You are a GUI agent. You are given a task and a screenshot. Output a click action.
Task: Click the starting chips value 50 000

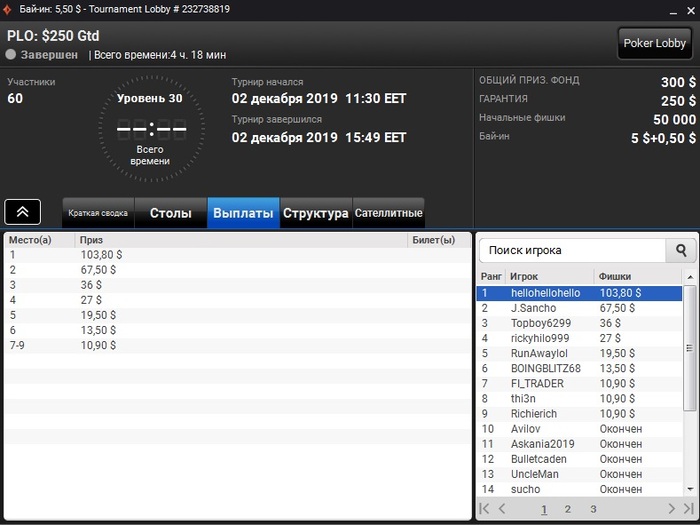pyautogui.click(x=674, y=119)
